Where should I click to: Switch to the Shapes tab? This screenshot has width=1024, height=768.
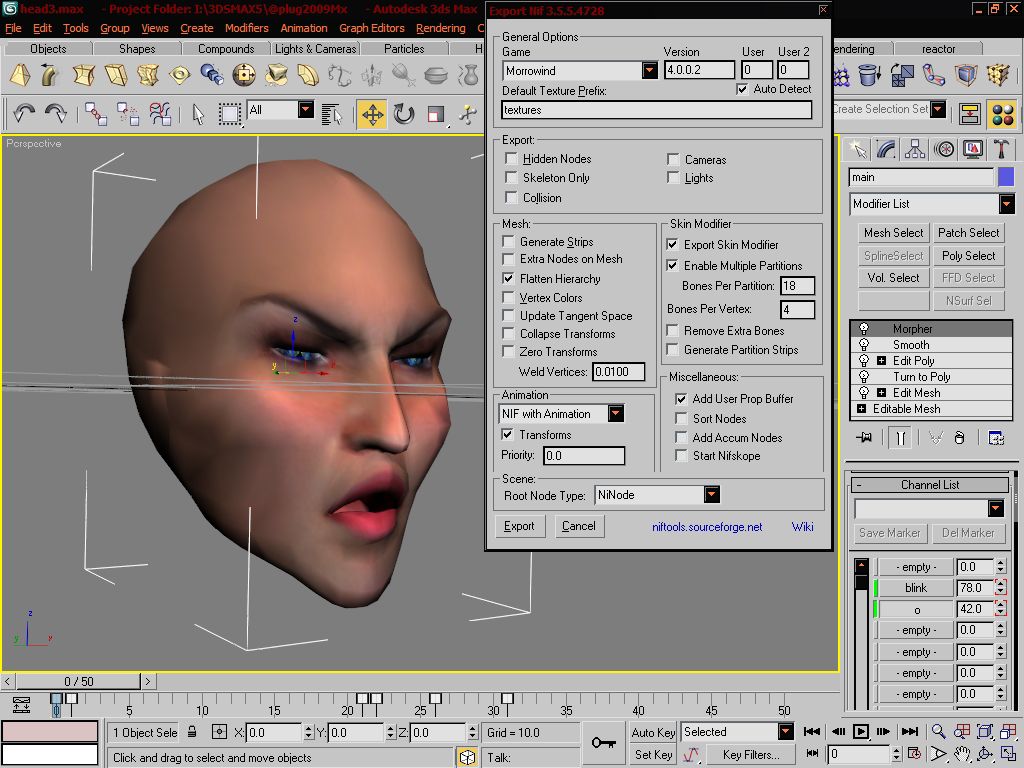(x=137, y=48)
